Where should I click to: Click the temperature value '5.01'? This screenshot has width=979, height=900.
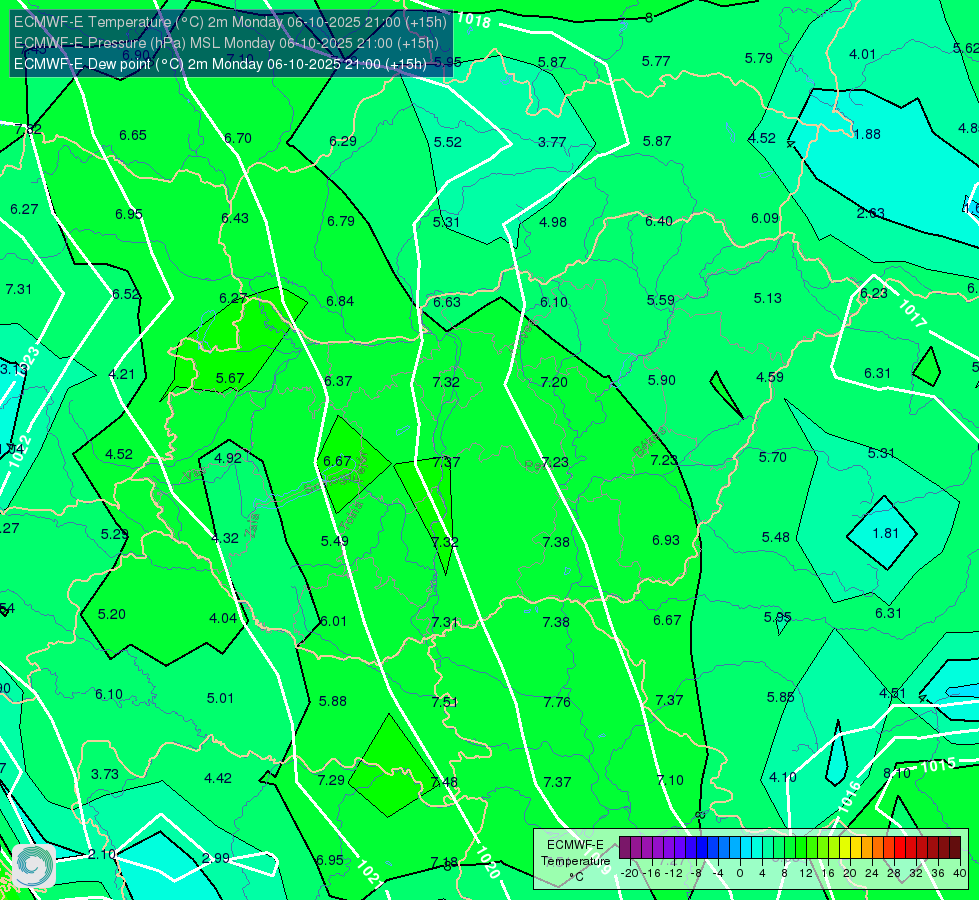(220, 698)
